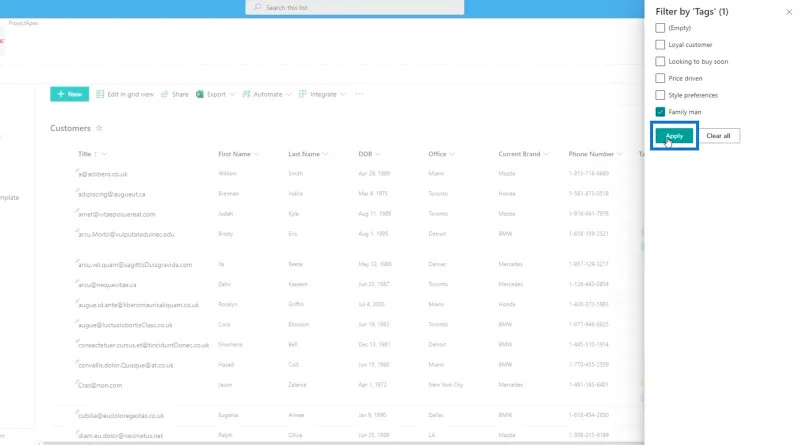Click the LA office cell
The image size is (800, 445).
point(432,435)
